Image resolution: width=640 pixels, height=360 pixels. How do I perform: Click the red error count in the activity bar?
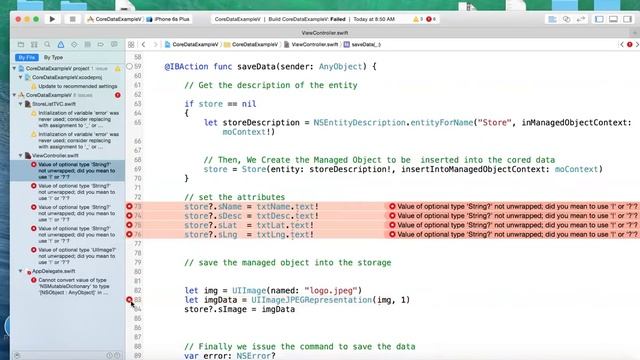(431, 19)
